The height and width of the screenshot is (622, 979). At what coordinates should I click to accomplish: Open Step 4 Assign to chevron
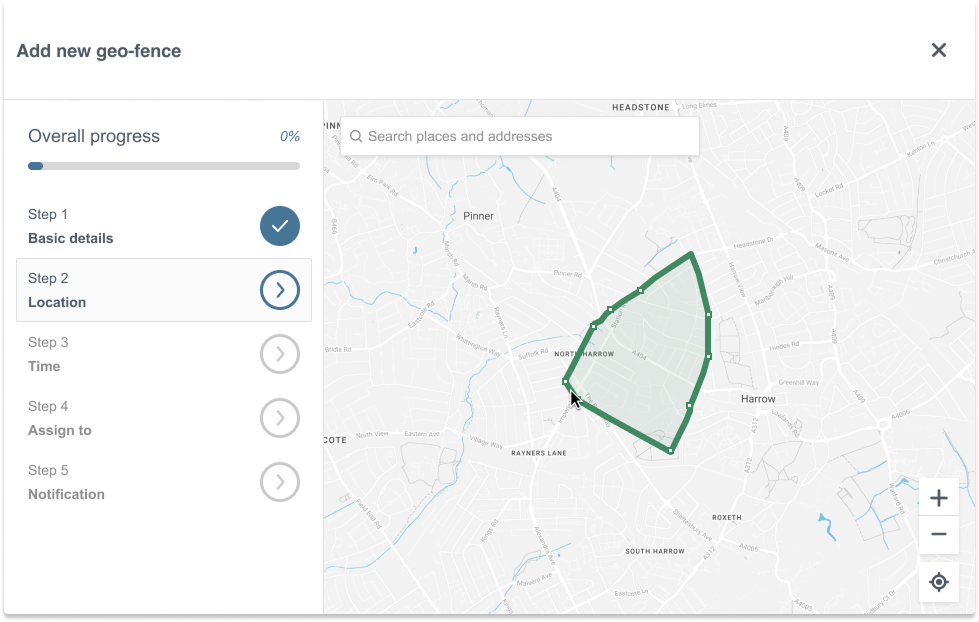pyautogui.click(x=280, y=418)
